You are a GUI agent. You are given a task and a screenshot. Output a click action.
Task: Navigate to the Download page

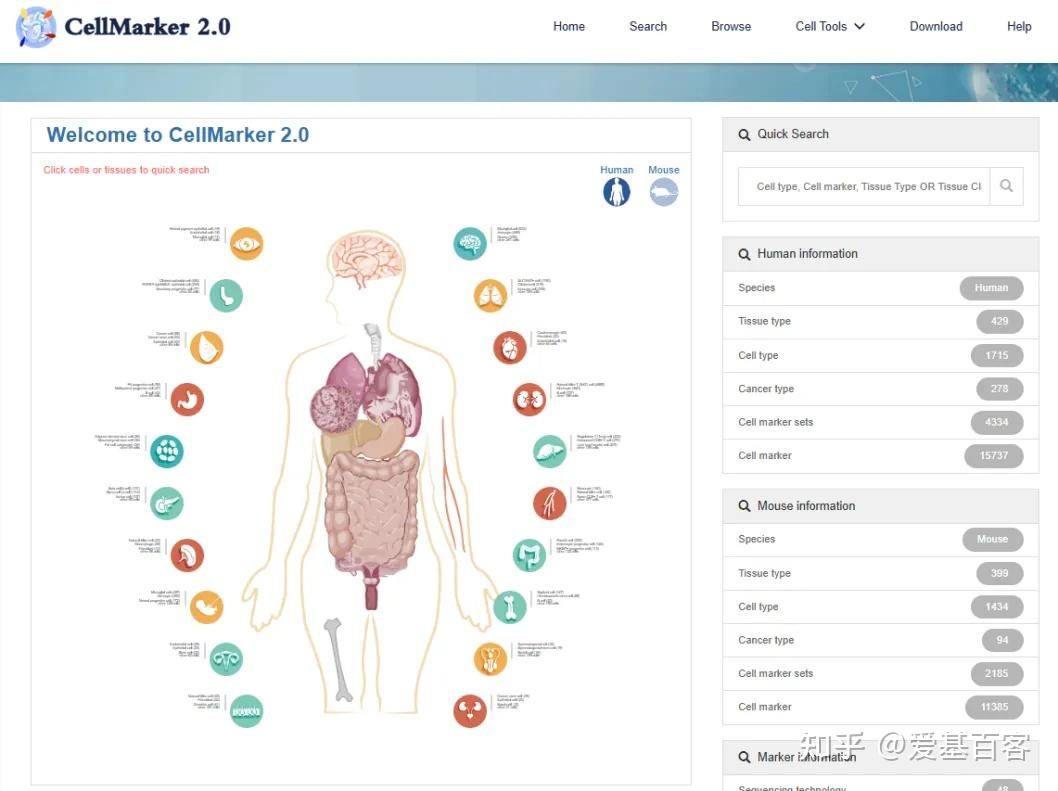[x=936, y=26]
